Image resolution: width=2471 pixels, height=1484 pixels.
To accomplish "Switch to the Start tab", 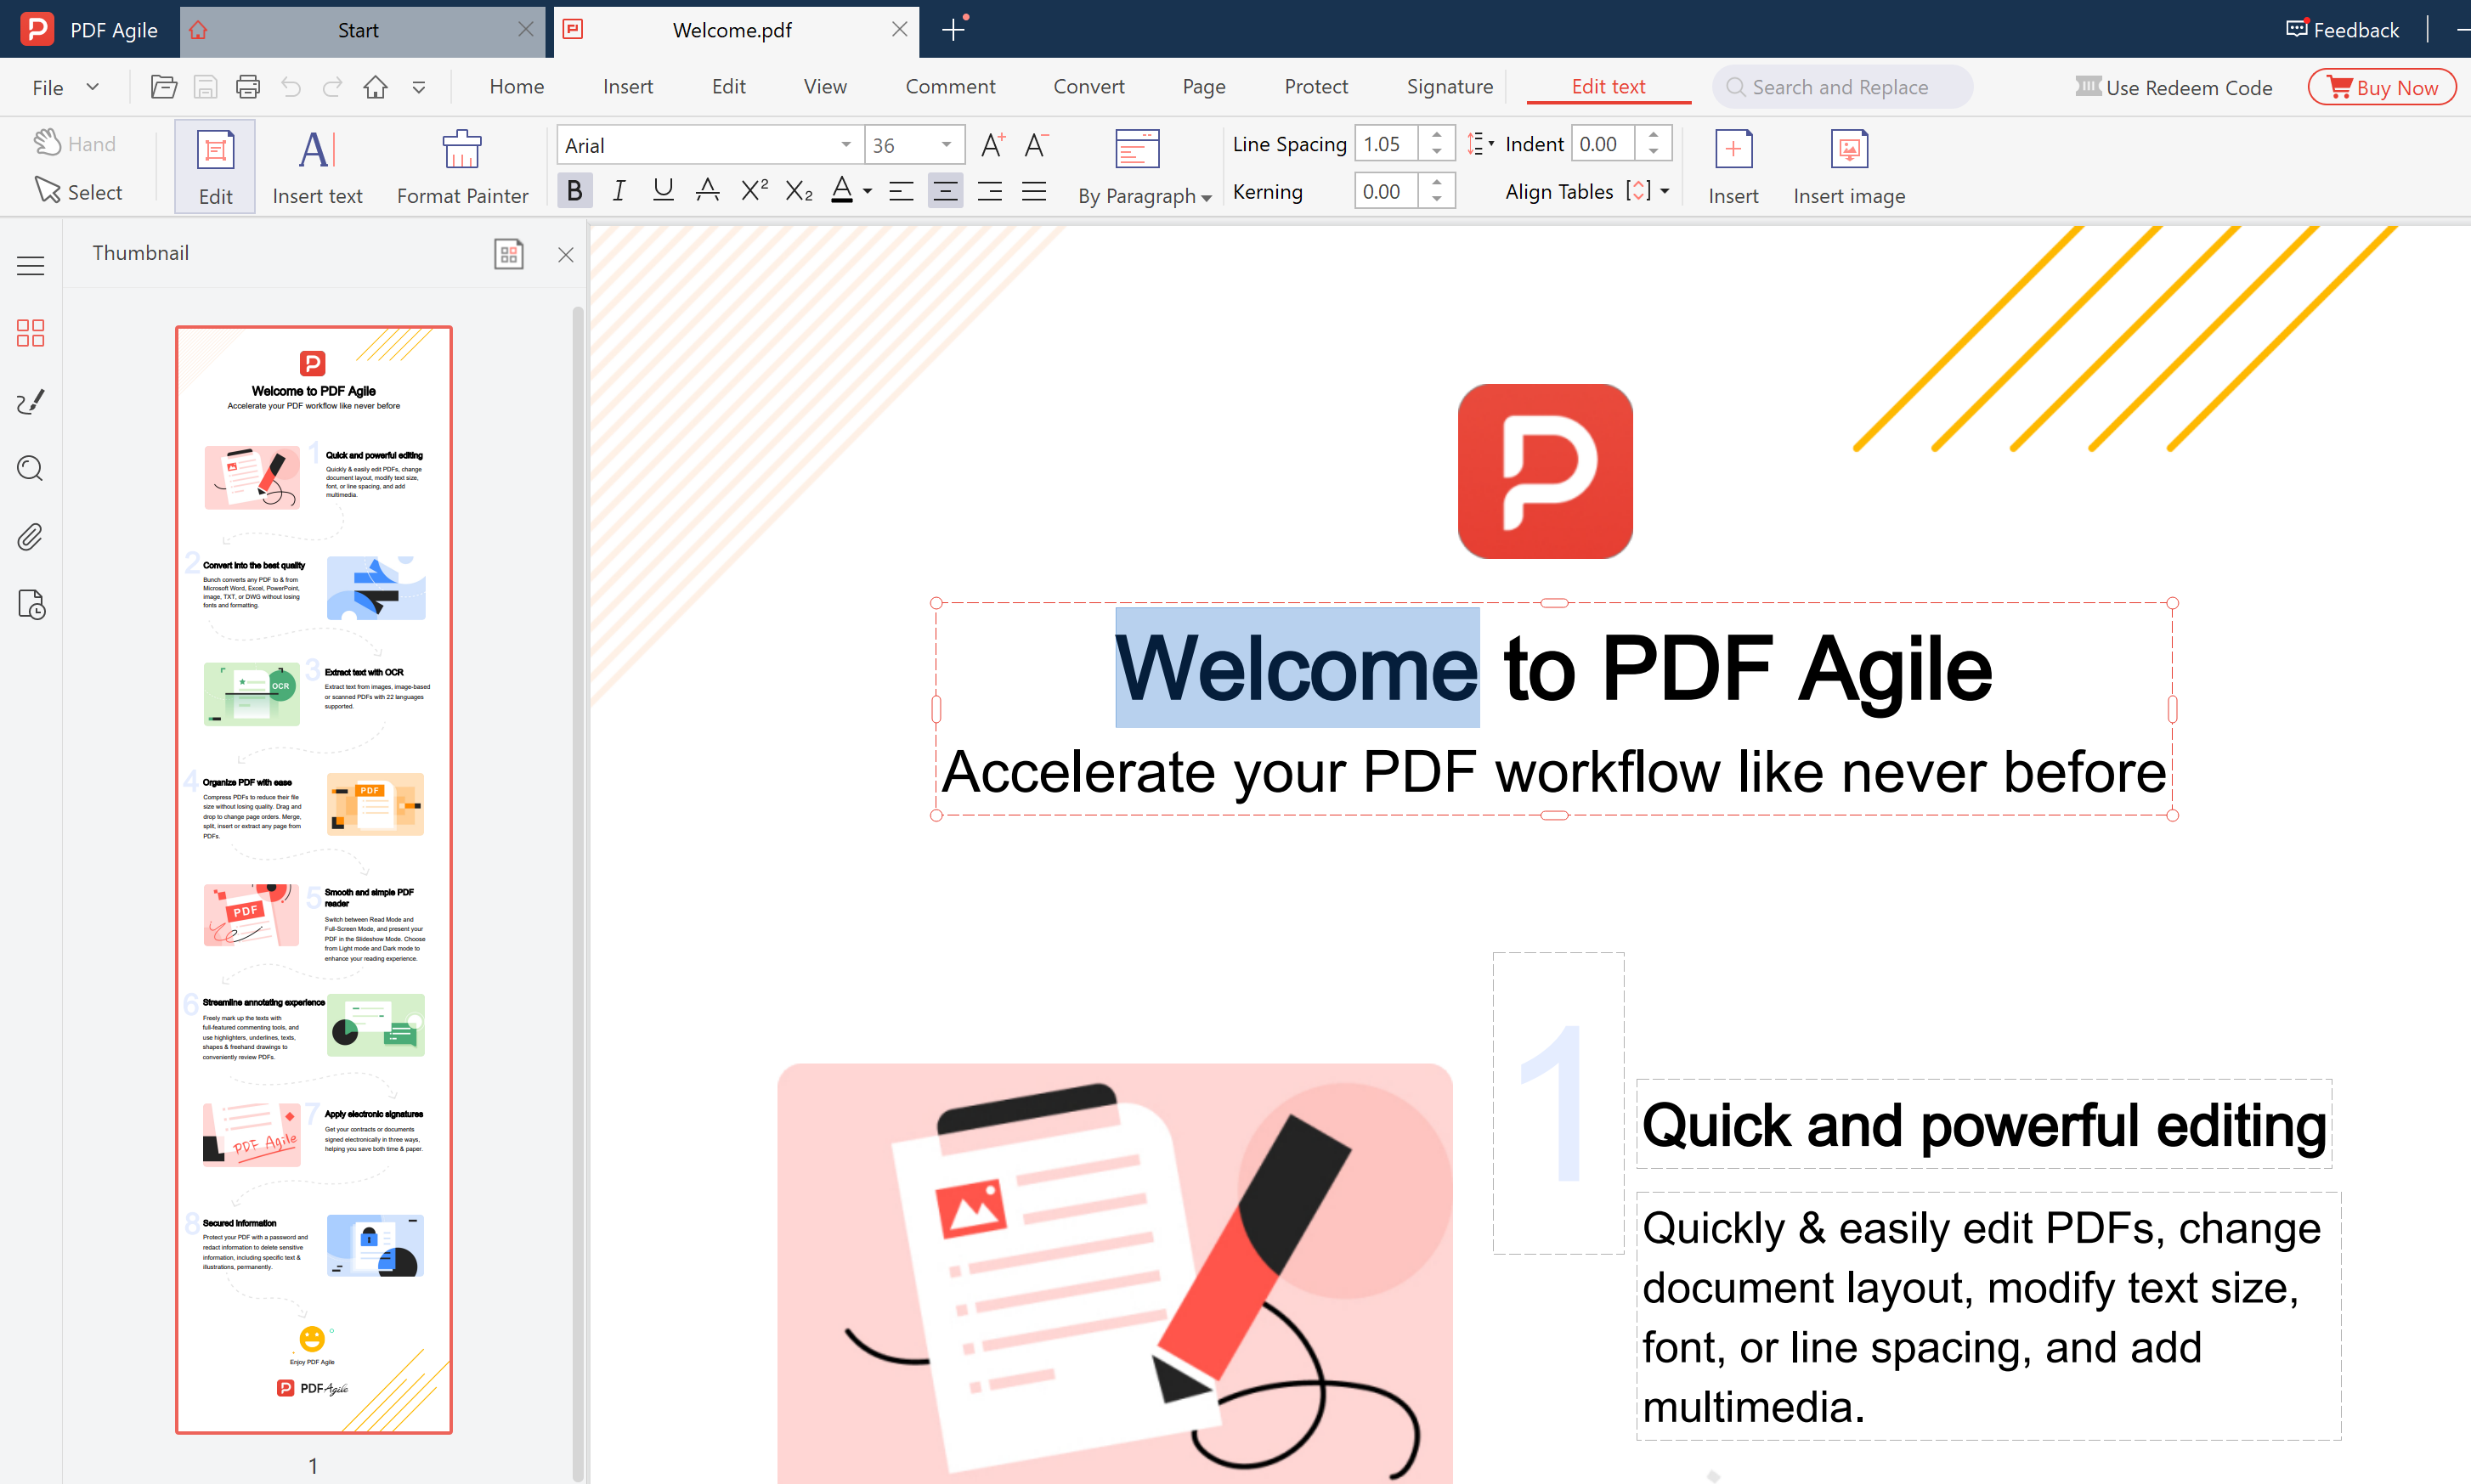I will 358,30.
